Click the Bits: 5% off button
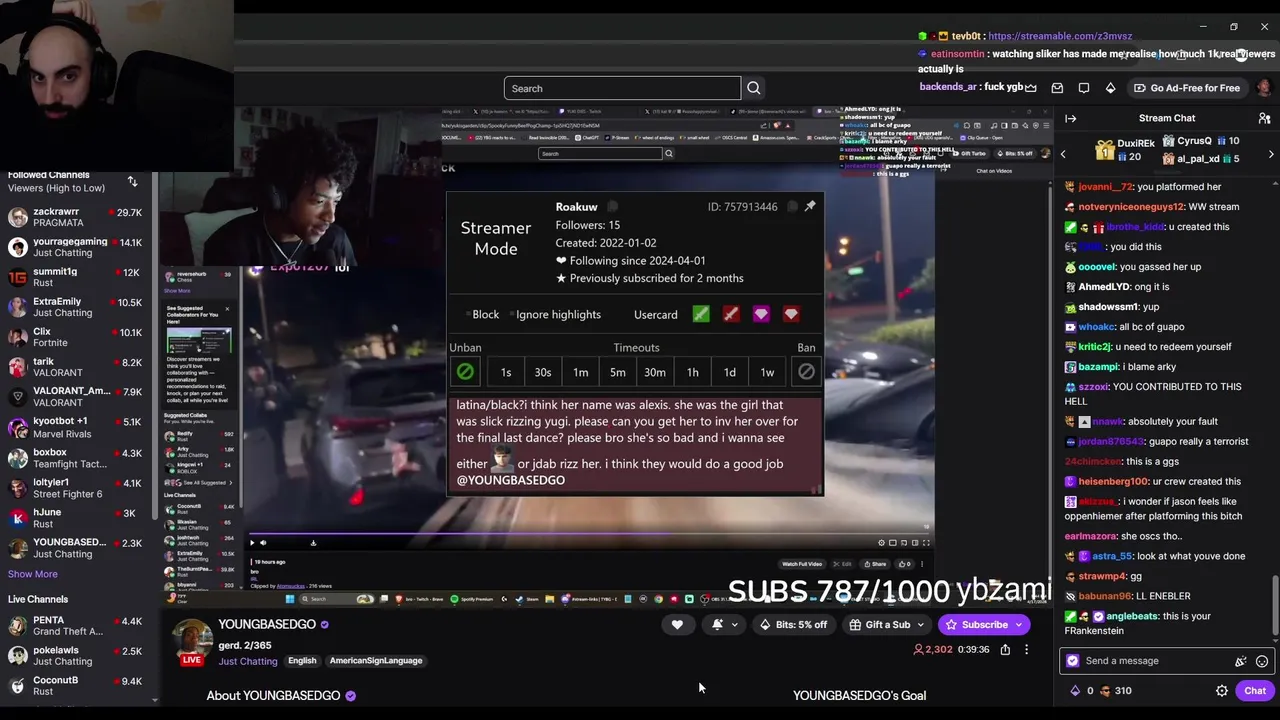 [794, 625]
